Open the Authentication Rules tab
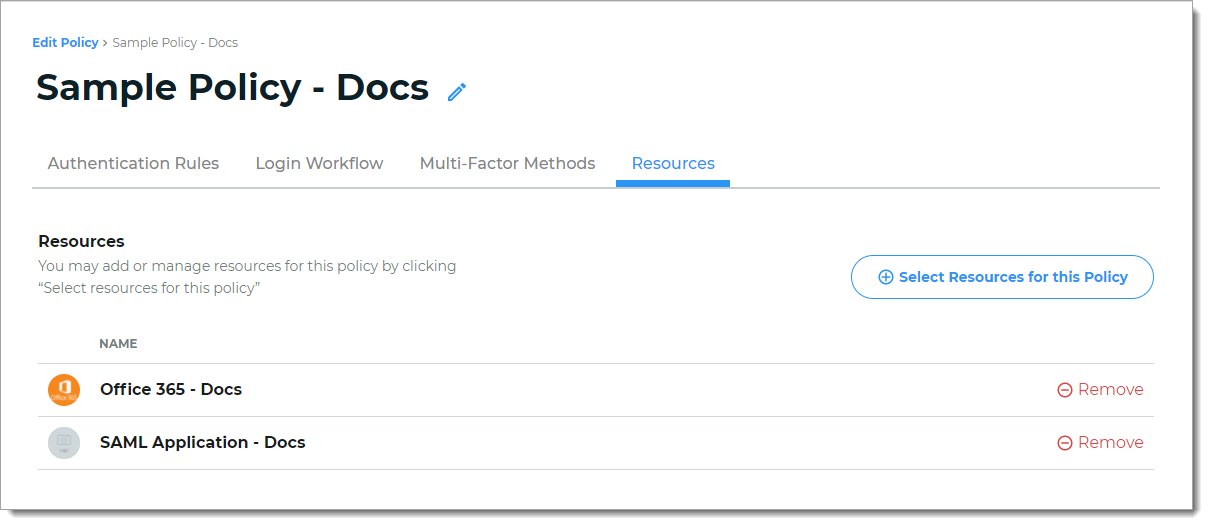 [x=133, y=163]
